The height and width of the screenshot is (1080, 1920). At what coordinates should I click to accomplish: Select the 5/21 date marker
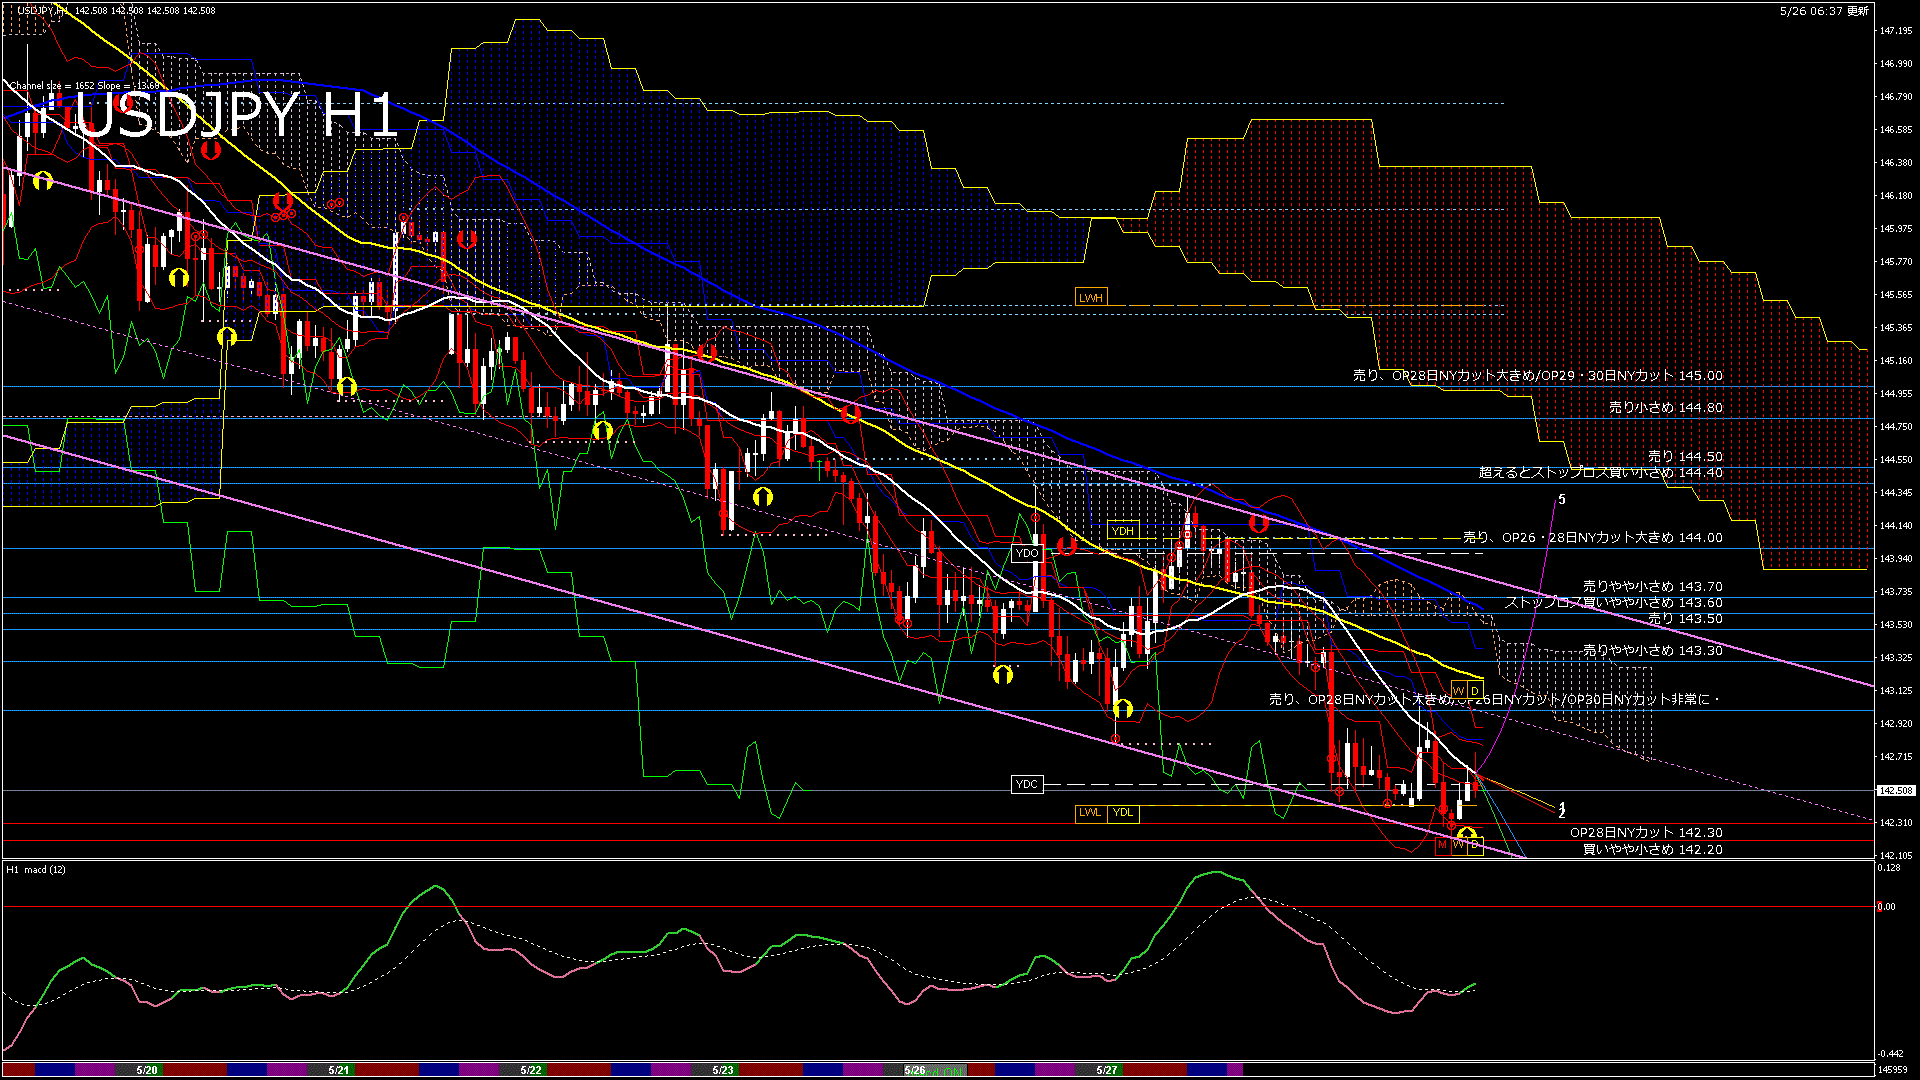pyautogui.click(x=339, y=1070)
